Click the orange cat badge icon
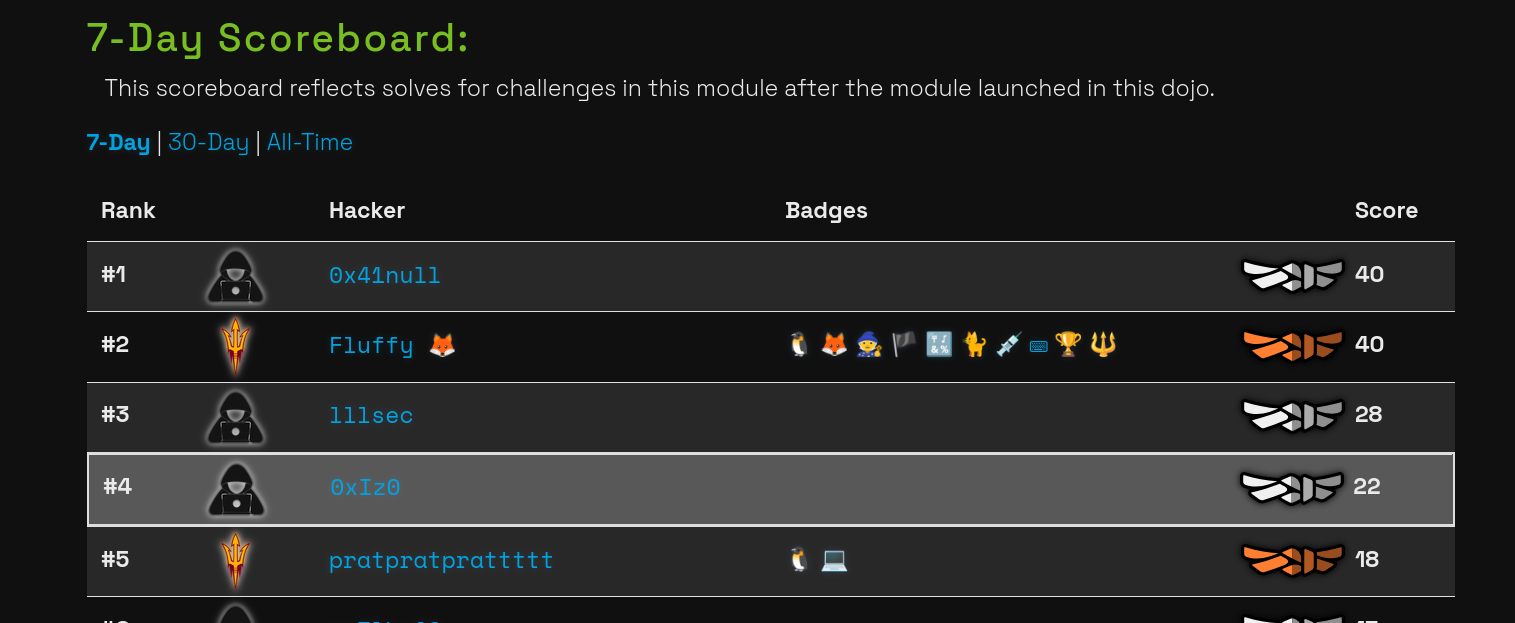This screenshot has width=1515, height=623. (x=974, y=345)
